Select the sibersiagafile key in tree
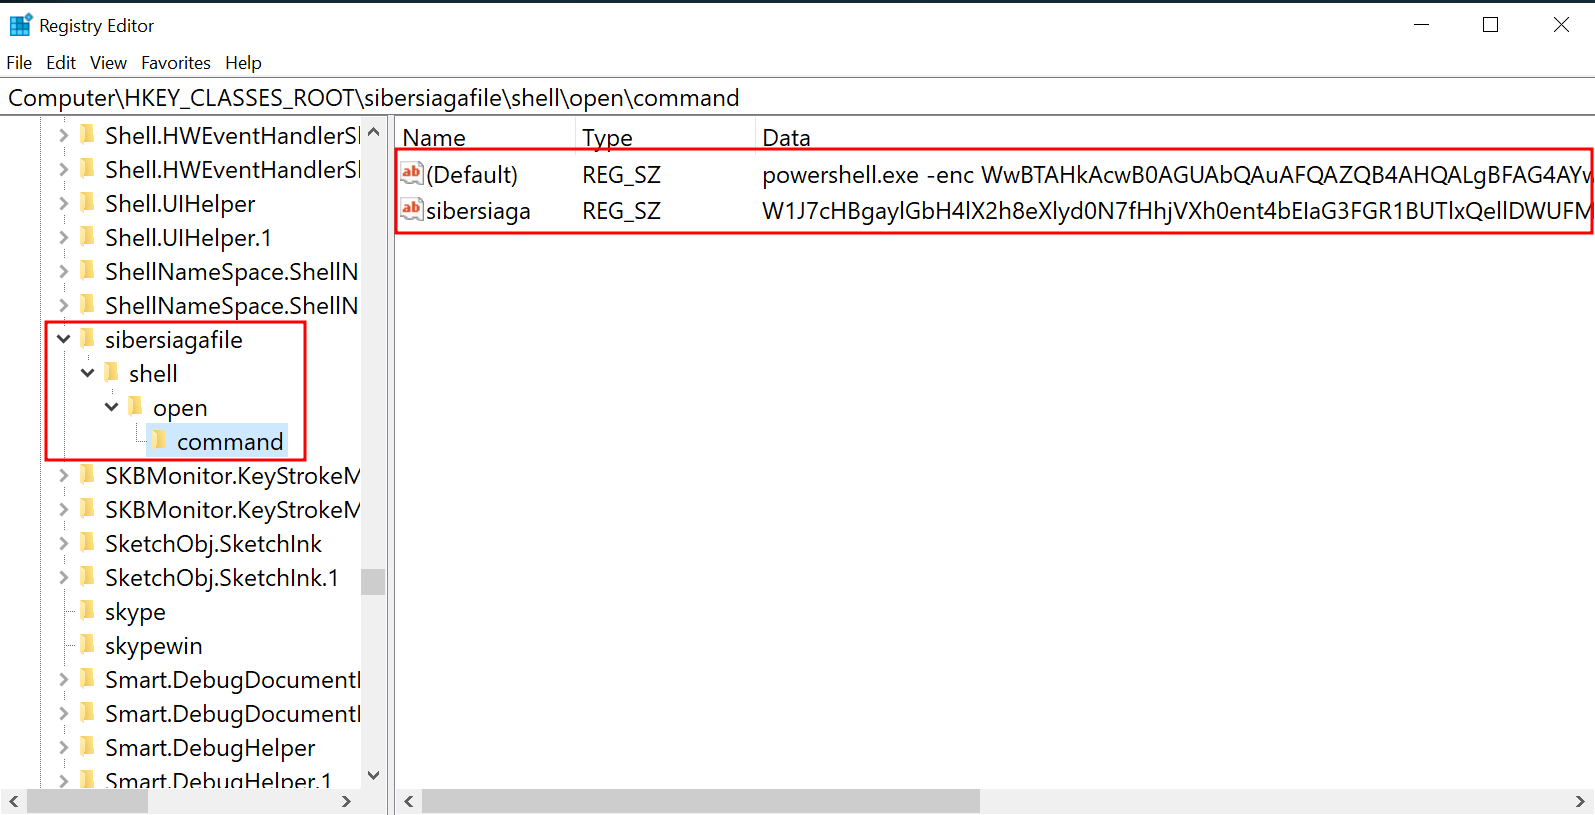Image resolution: width=1595 pixels, height=815 pixels. tap(174, 339)
